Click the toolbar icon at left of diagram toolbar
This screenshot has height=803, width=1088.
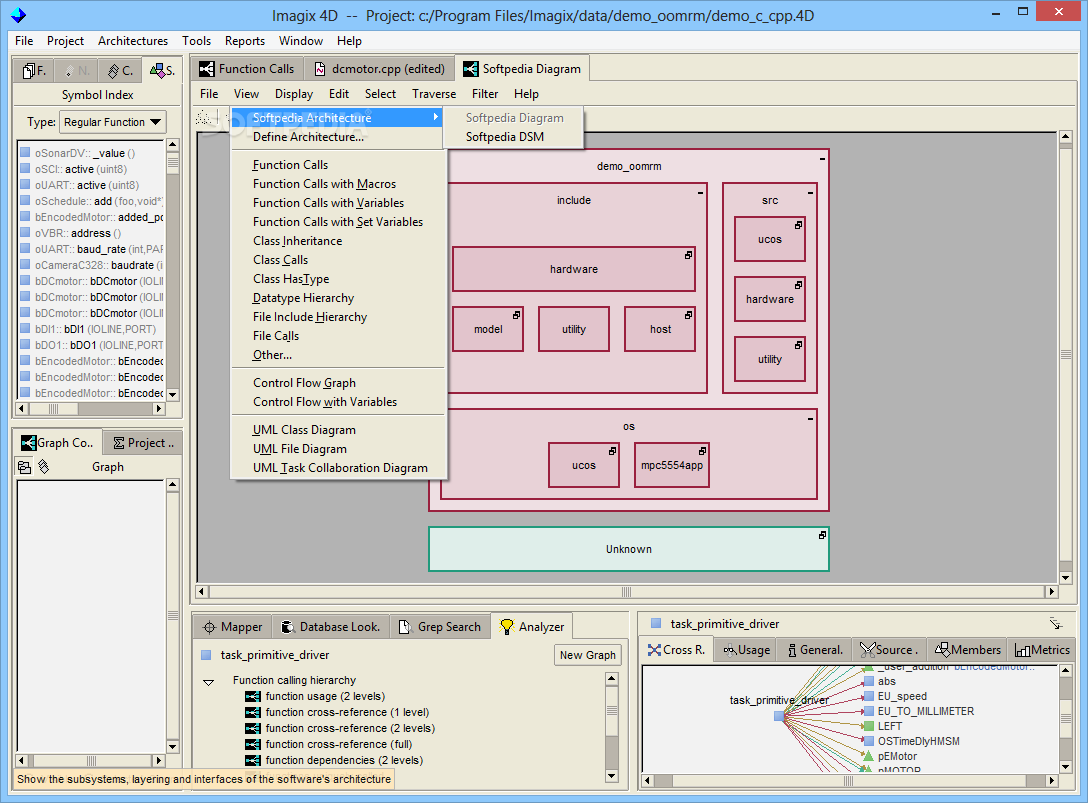pyautogui.click(x=203, y=117)
